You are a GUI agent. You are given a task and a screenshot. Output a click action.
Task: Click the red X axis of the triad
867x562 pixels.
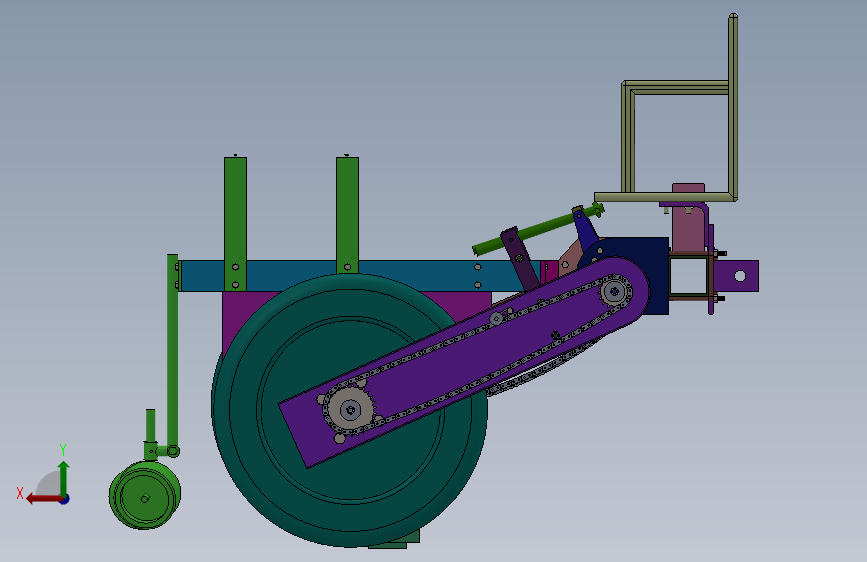pos(44,499)
